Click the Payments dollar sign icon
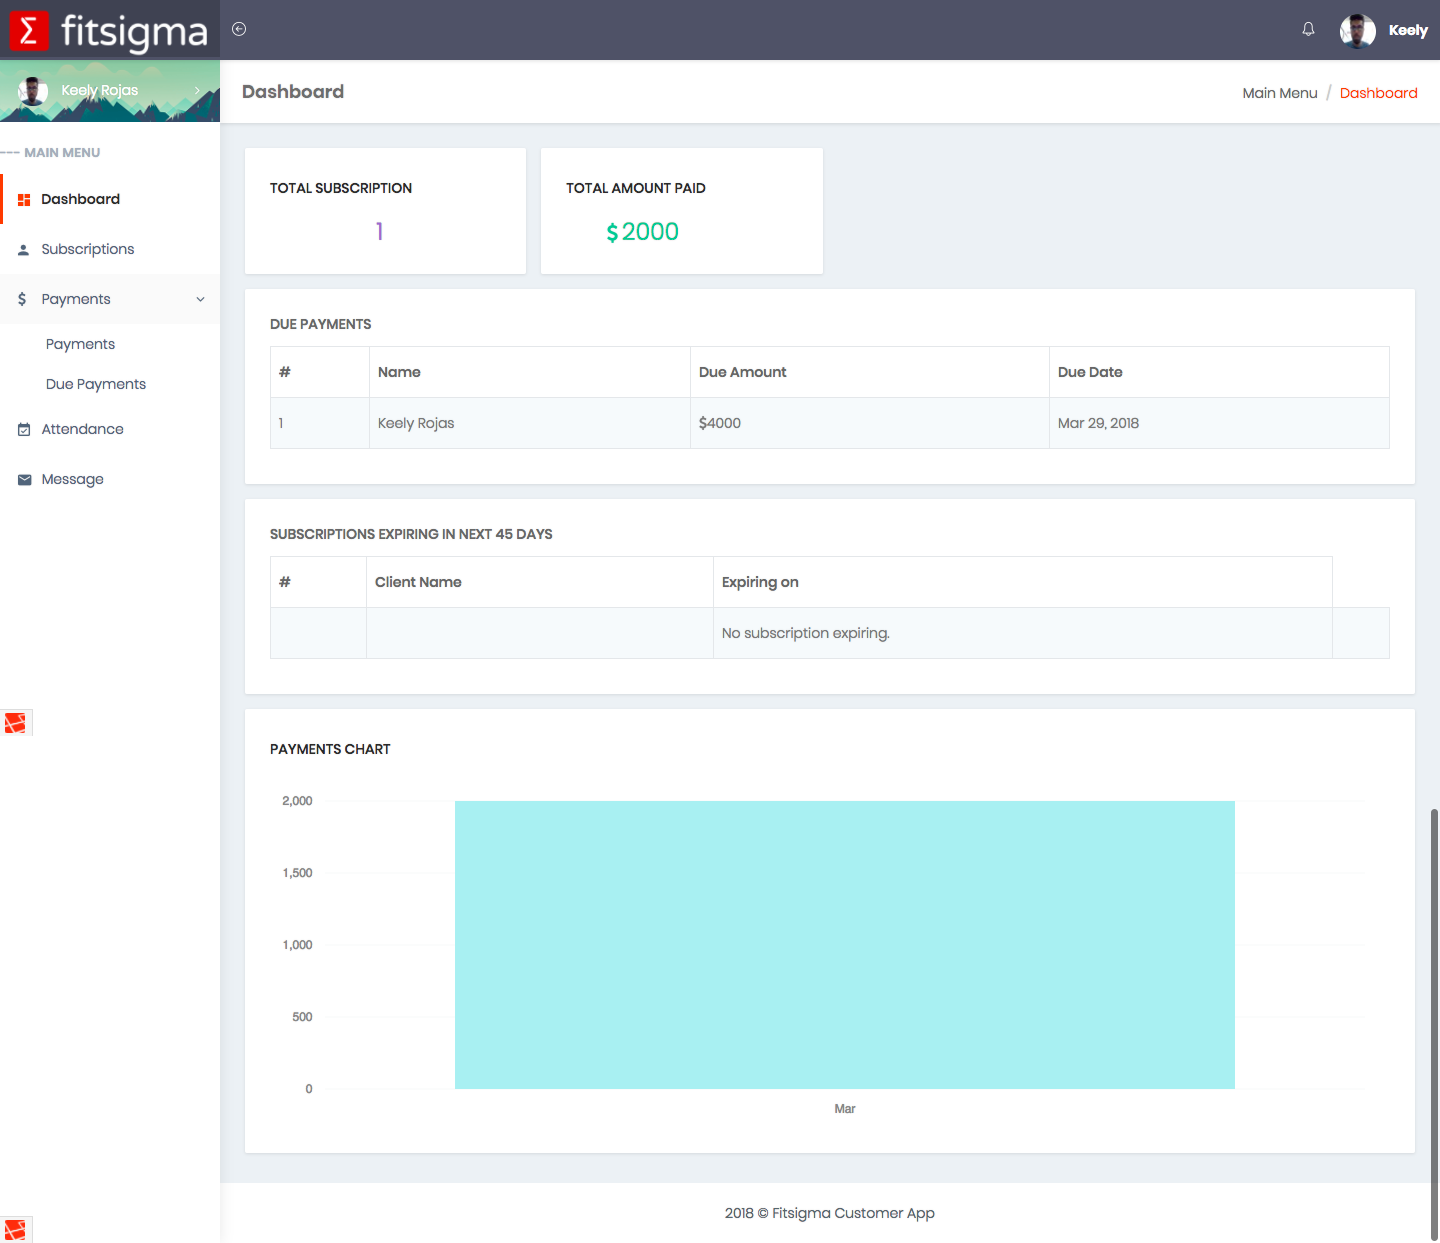The height and width of the screenshot is (1243, 1440). coord(22,299)
